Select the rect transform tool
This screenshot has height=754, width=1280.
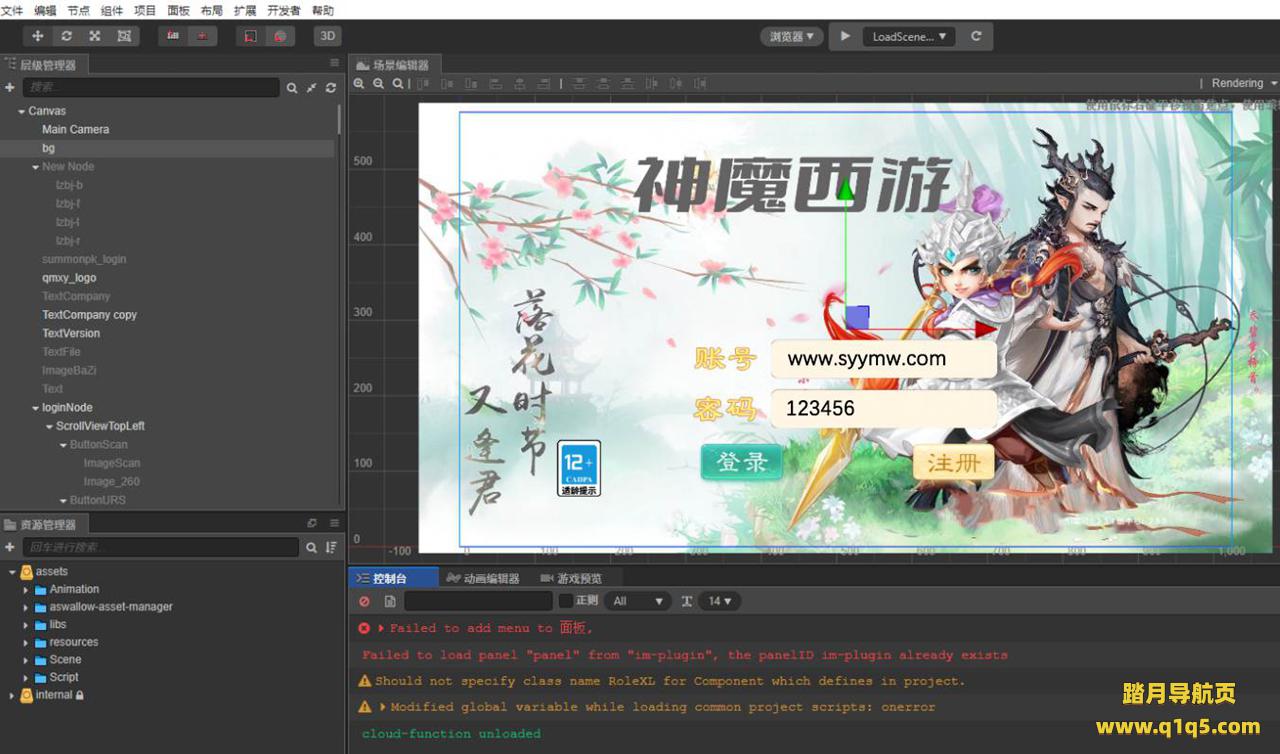click(x=123, y=36)
